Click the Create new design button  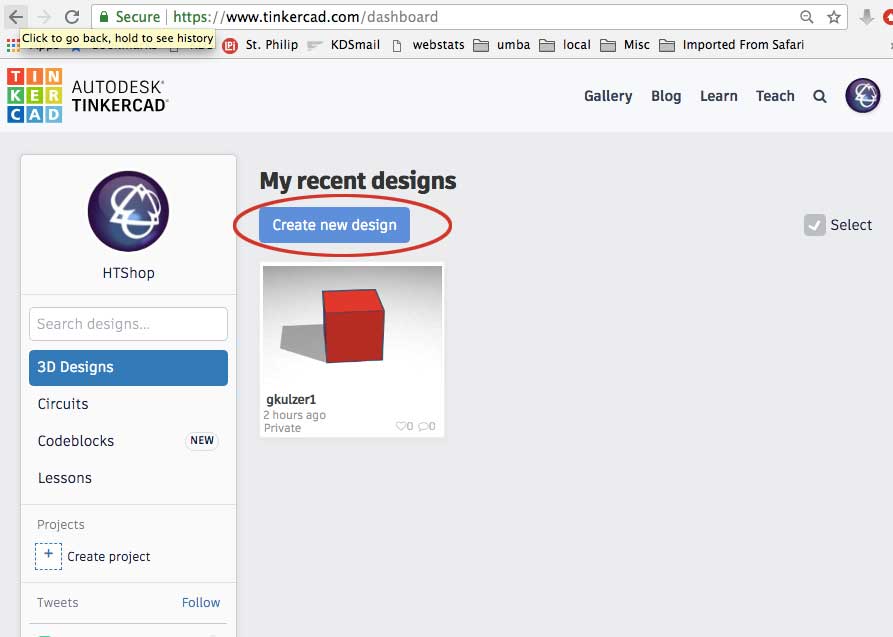pos(334,225)
